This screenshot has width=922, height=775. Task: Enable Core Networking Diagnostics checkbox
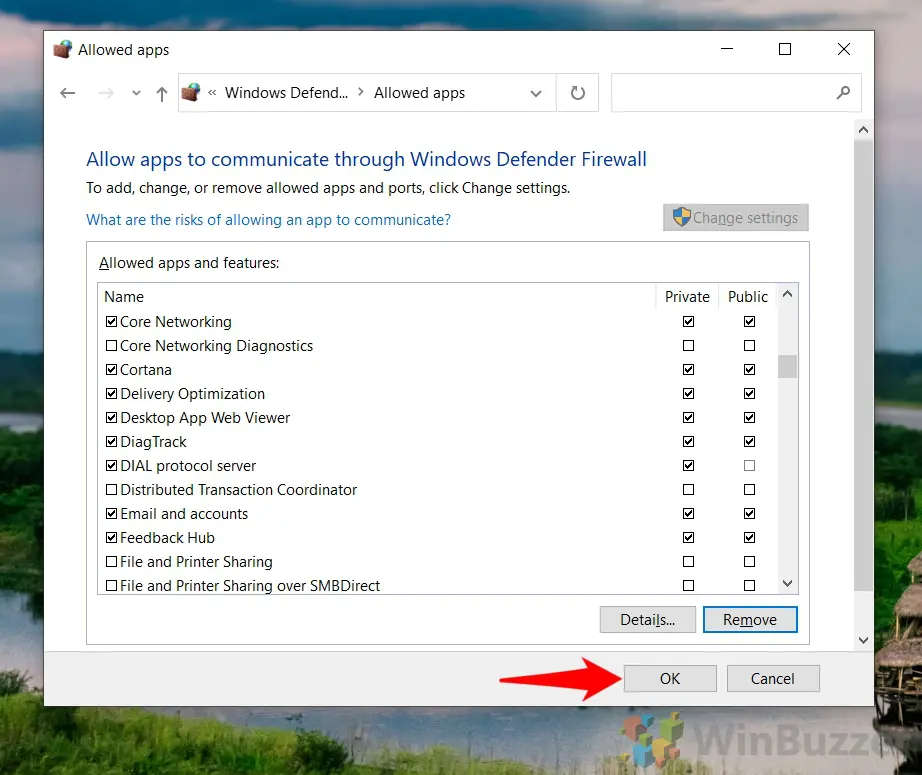111,346
